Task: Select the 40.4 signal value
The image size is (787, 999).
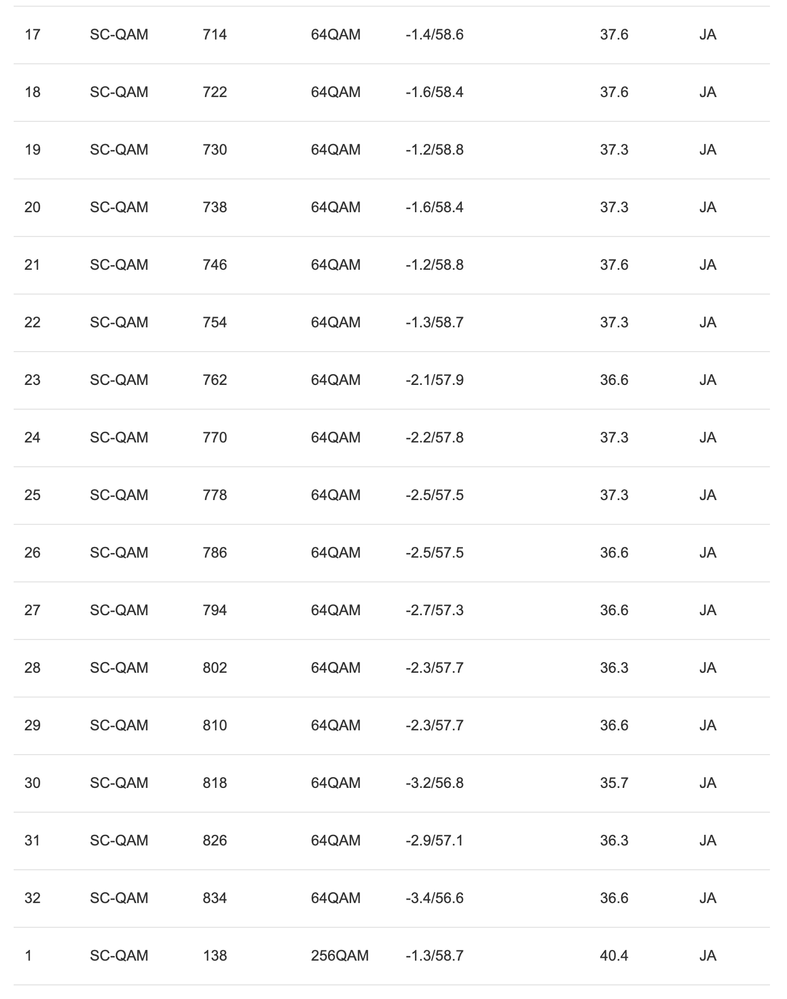Action: tap(614, 956)
